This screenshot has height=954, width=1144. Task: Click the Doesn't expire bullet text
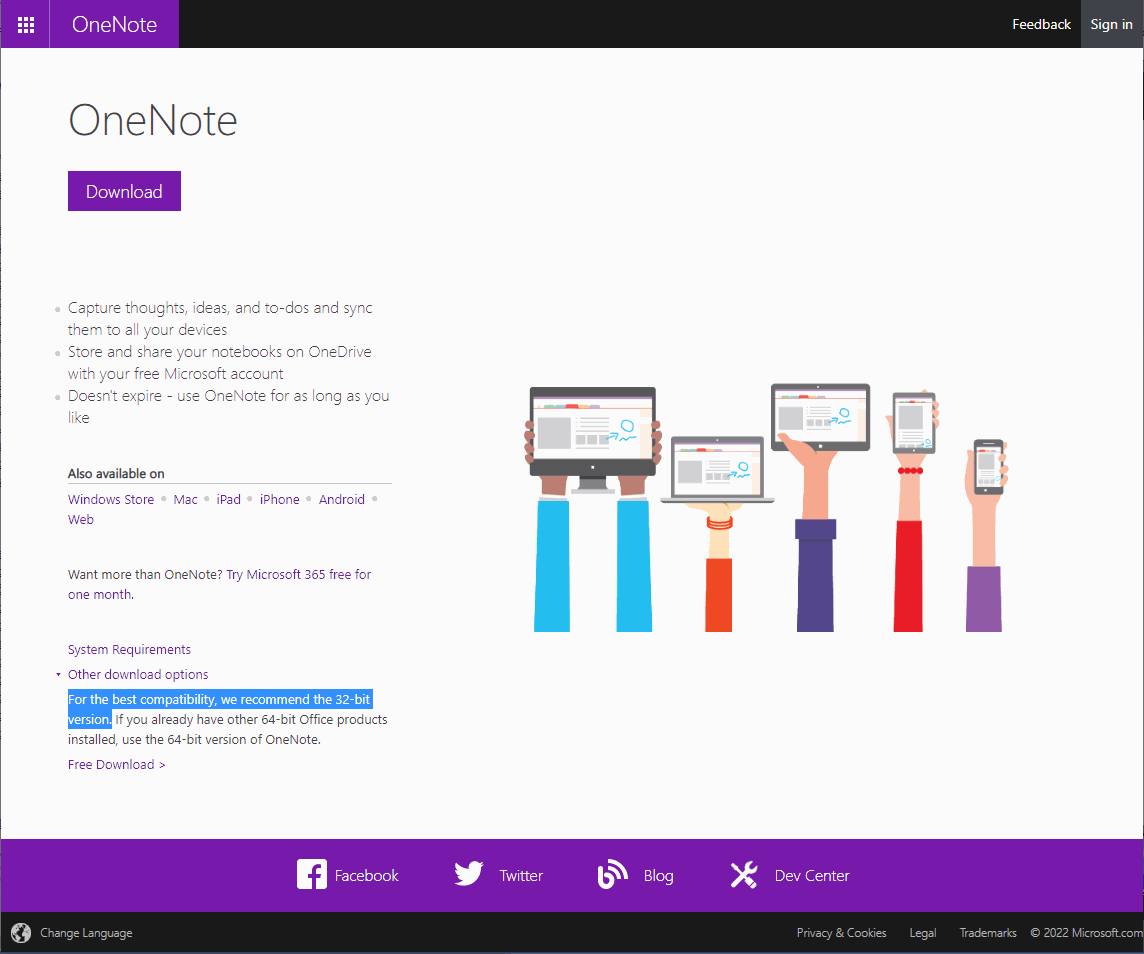pyautogui.click(x=228, y=406)
